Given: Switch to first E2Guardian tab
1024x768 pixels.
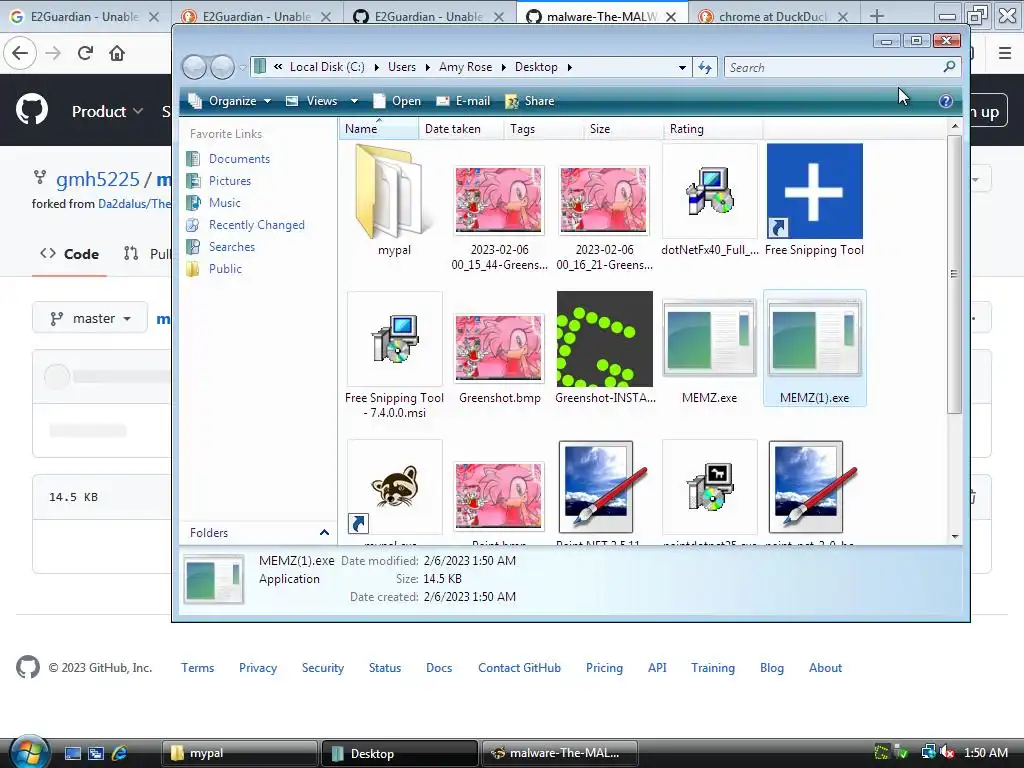Looking at the screenshot, I should pos(85,16).
